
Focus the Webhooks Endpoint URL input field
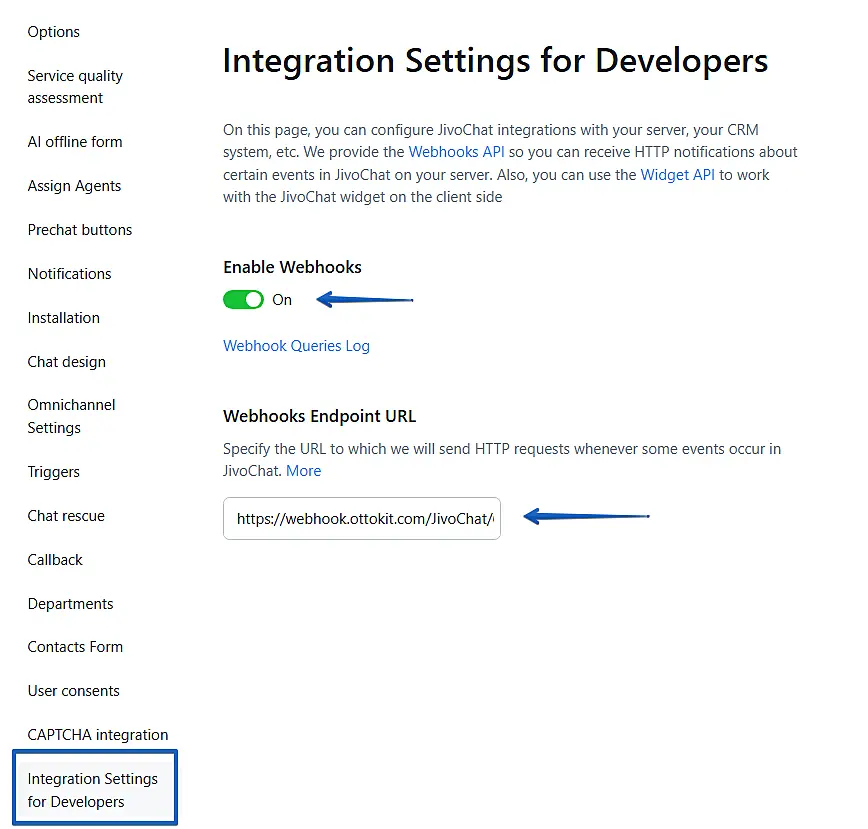pos(361,519)
